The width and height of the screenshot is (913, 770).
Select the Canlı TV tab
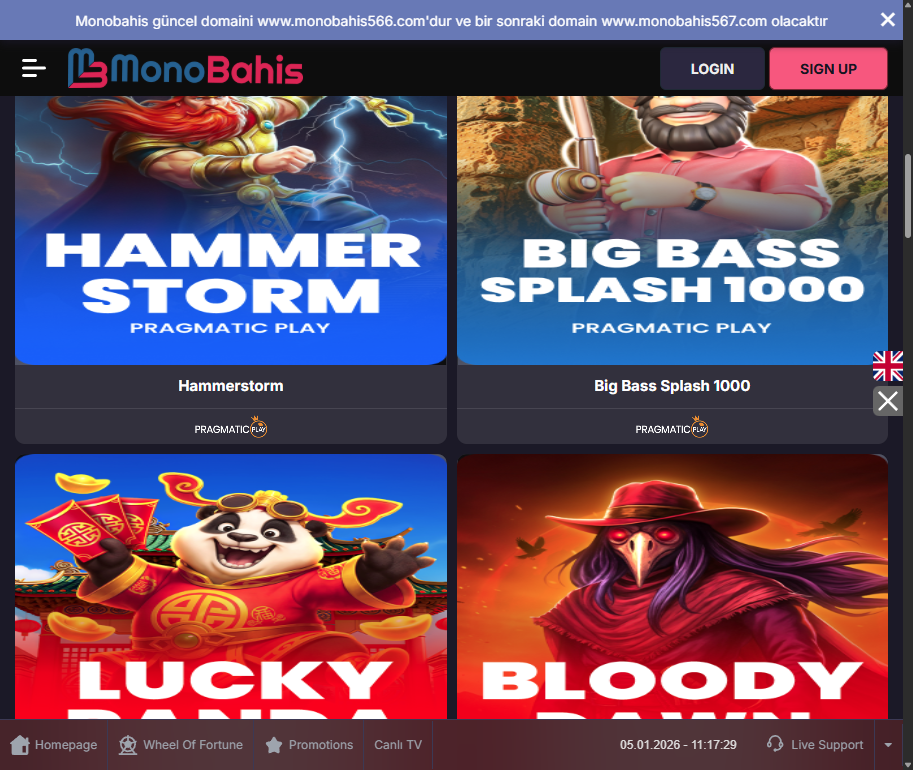tap(398, 745)
